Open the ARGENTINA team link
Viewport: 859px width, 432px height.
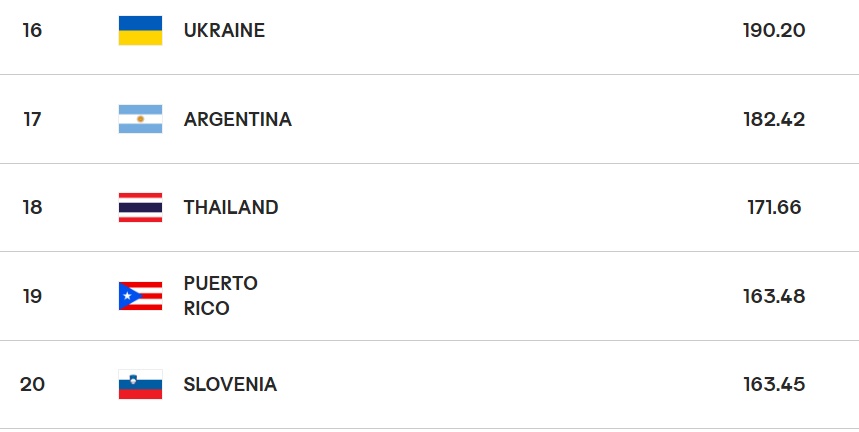point(237,120)
